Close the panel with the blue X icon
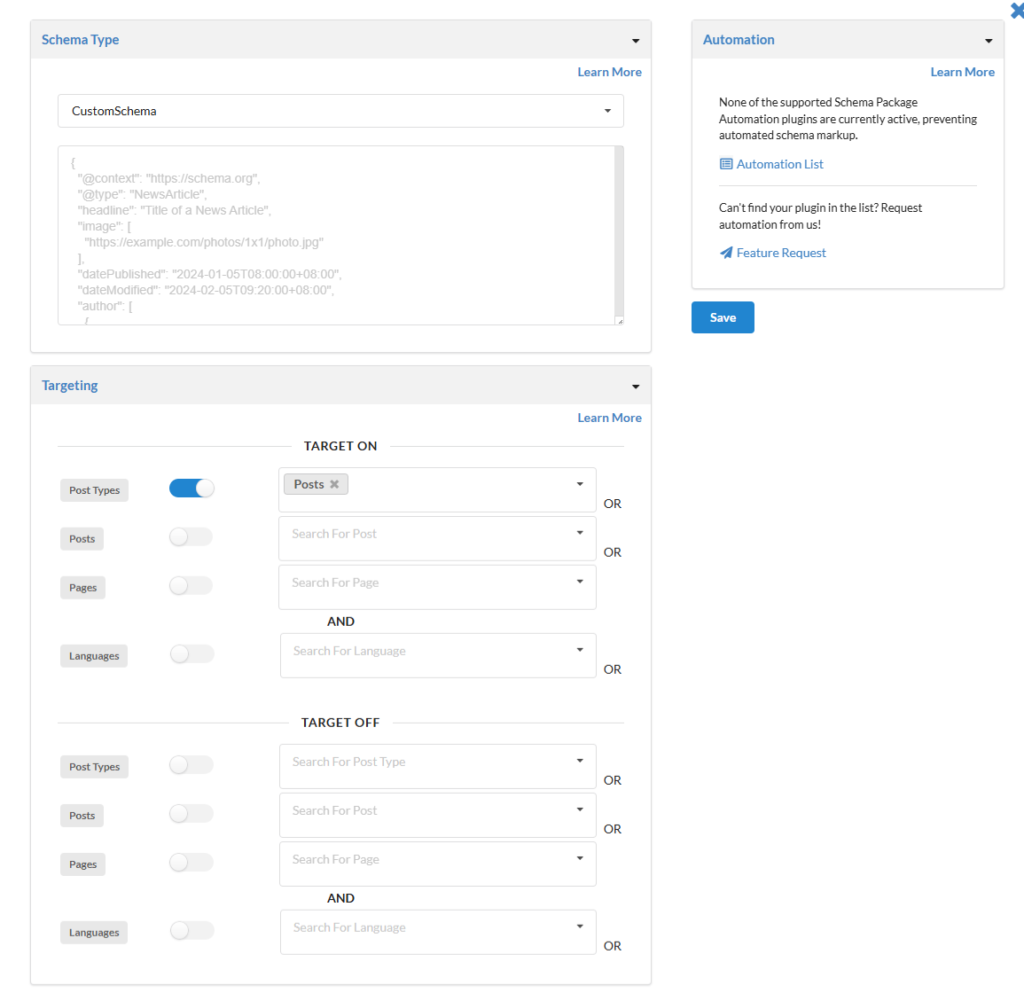The width and height of the screenshot is (1024, 993). point(1017,10)
